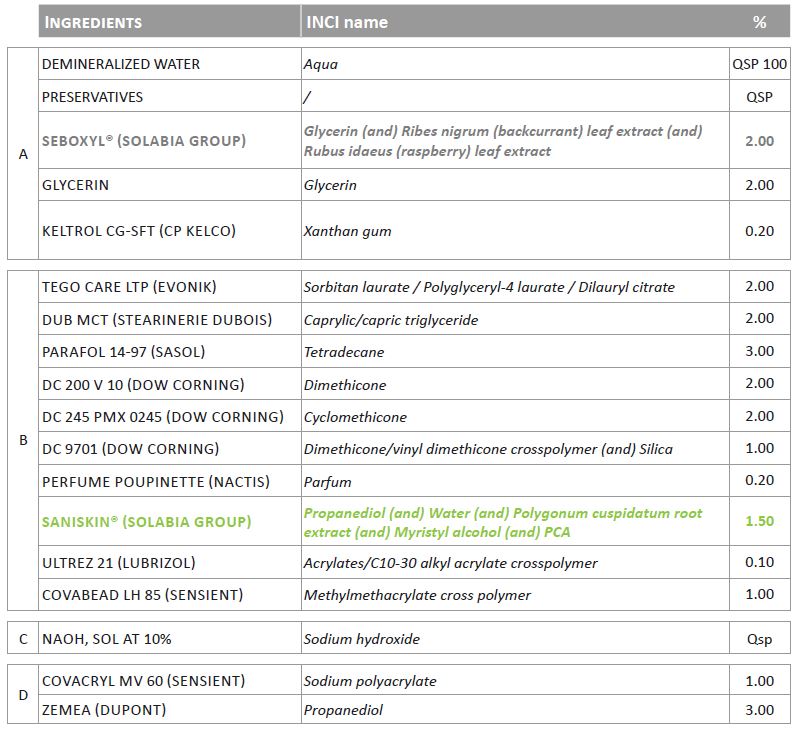The width and height of the screenshot is (798, 730).
Task: Click Caprylic/capric triglyceride cell
Action: coord(515,319)
